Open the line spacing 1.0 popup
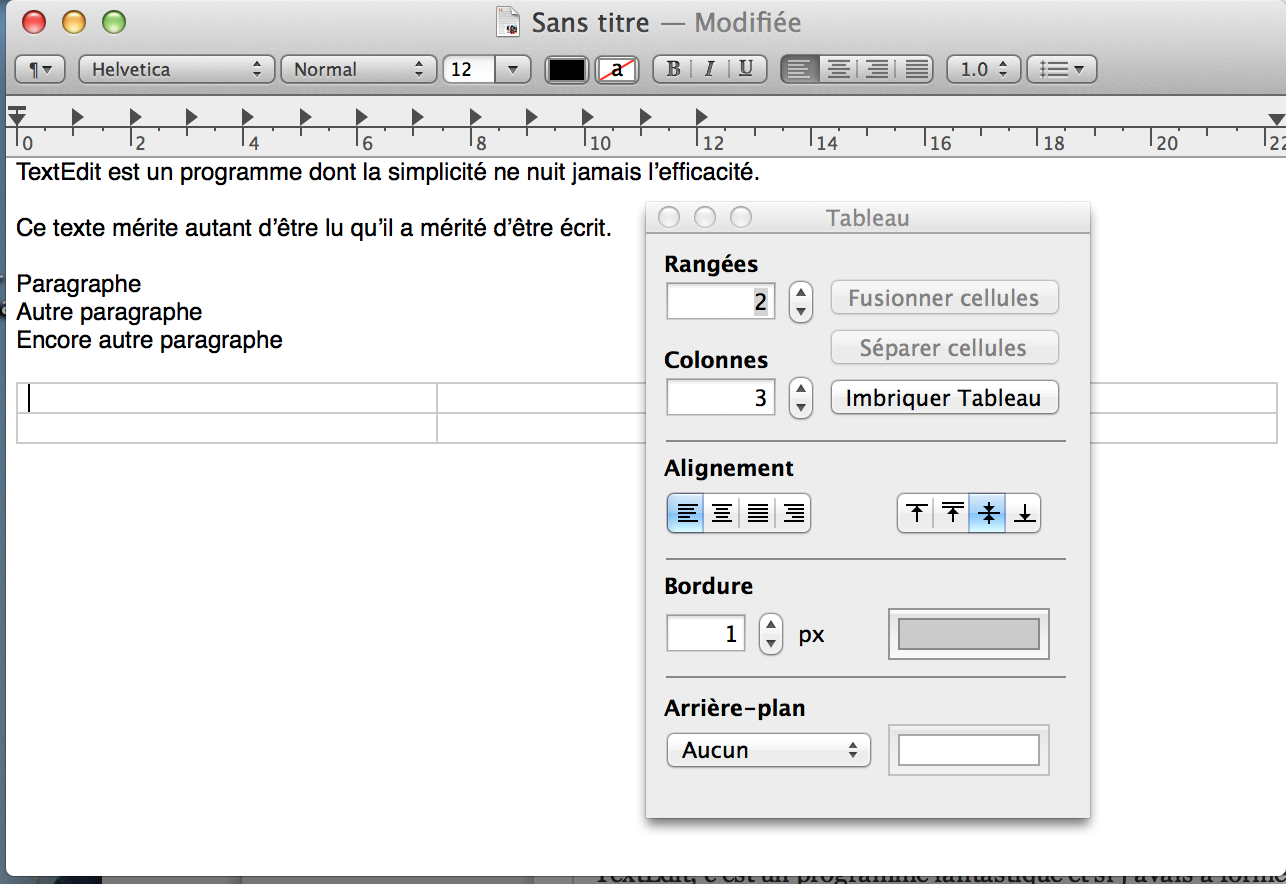 (983, 69)
